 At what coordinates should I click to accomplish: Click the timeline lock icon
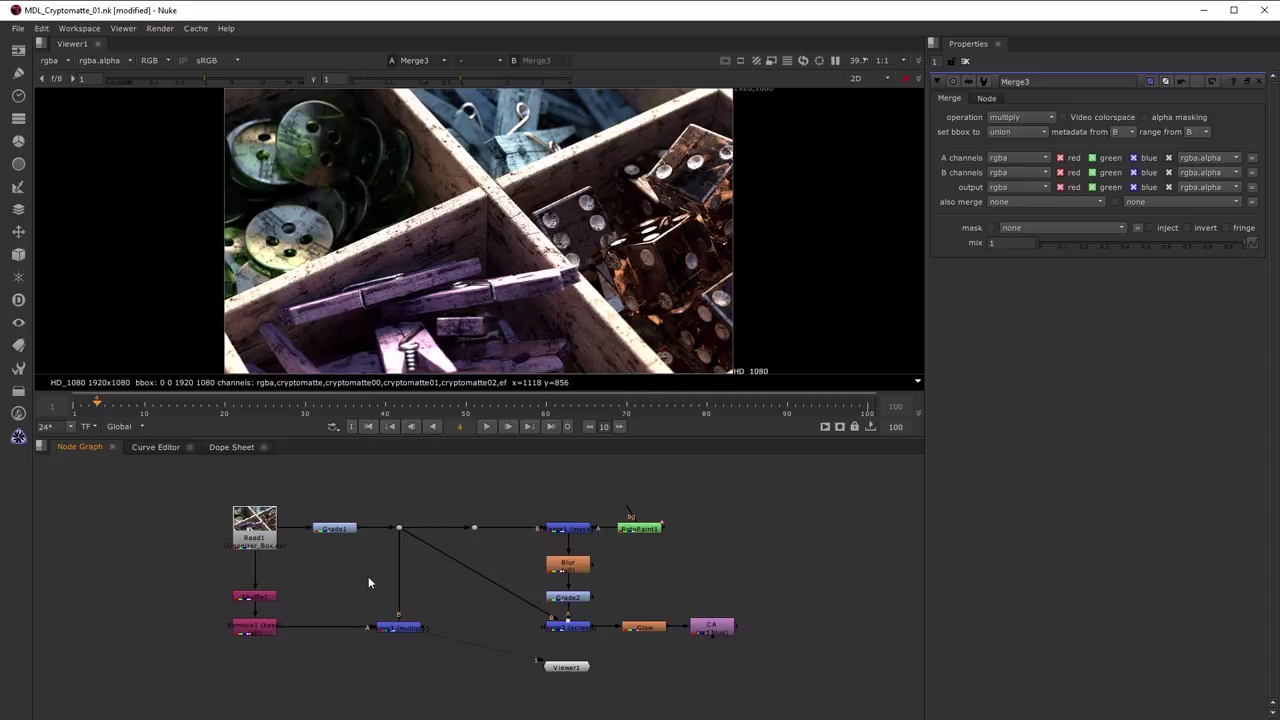click(x=854, y=426)
